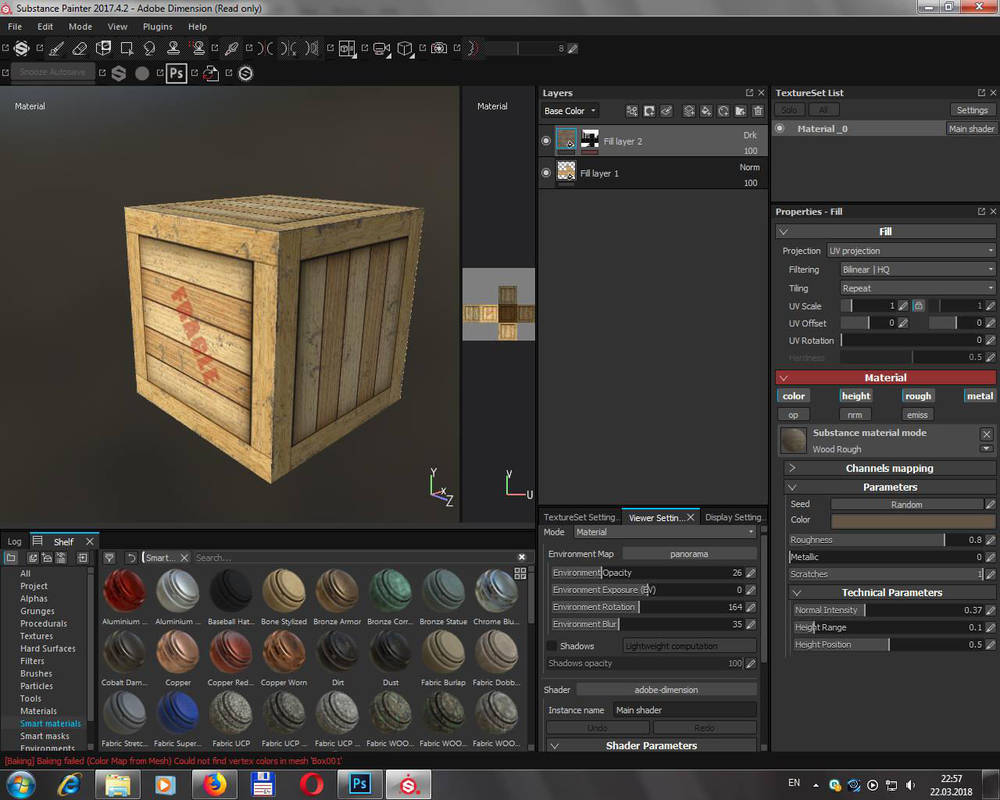The height and width of the screenshot is (800, 1000).
Task: Open the Opera browser from the taskbar
Action: pos(311,783)
